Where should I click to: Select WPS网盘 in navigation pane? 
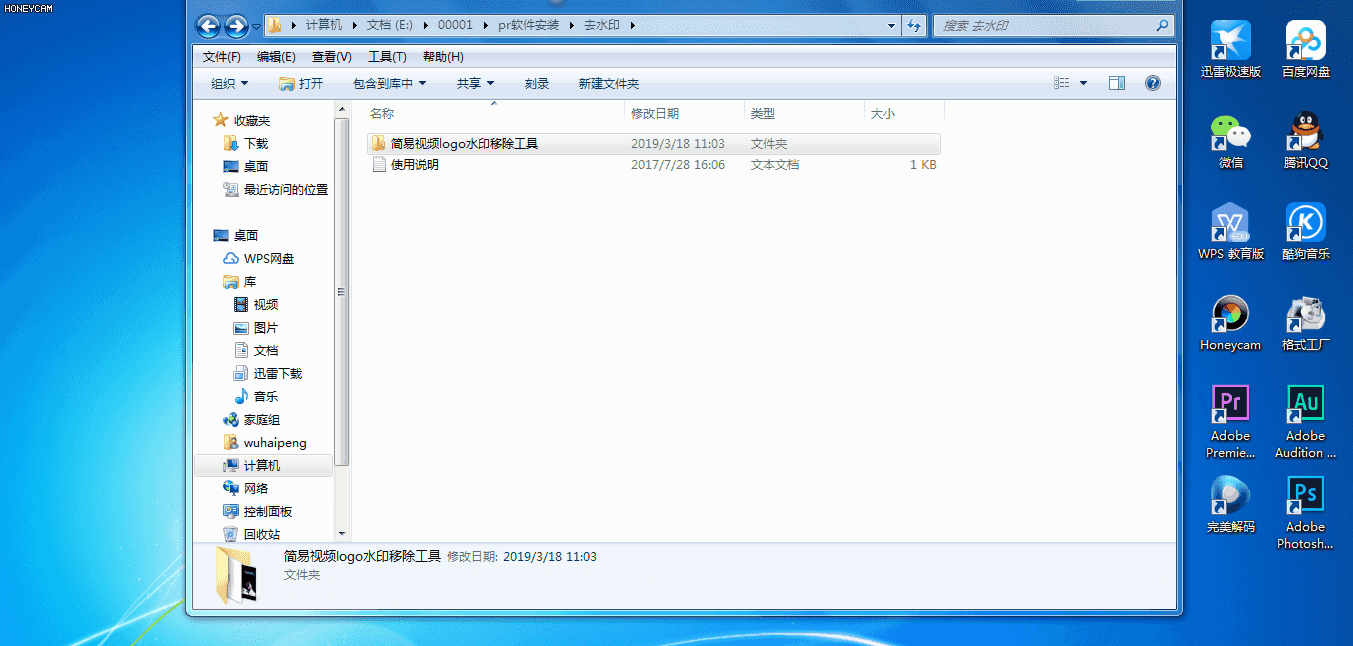[x=258, y=258]
